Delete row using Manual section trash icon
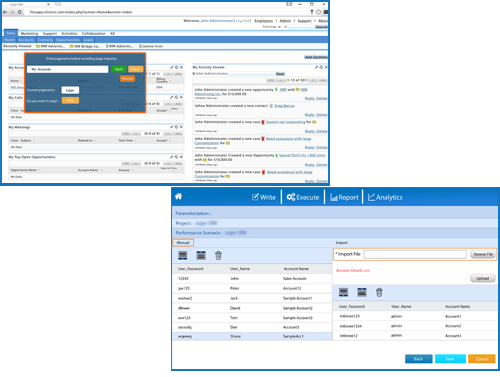This screenshot has height=377, width=500. coord(218,256)
